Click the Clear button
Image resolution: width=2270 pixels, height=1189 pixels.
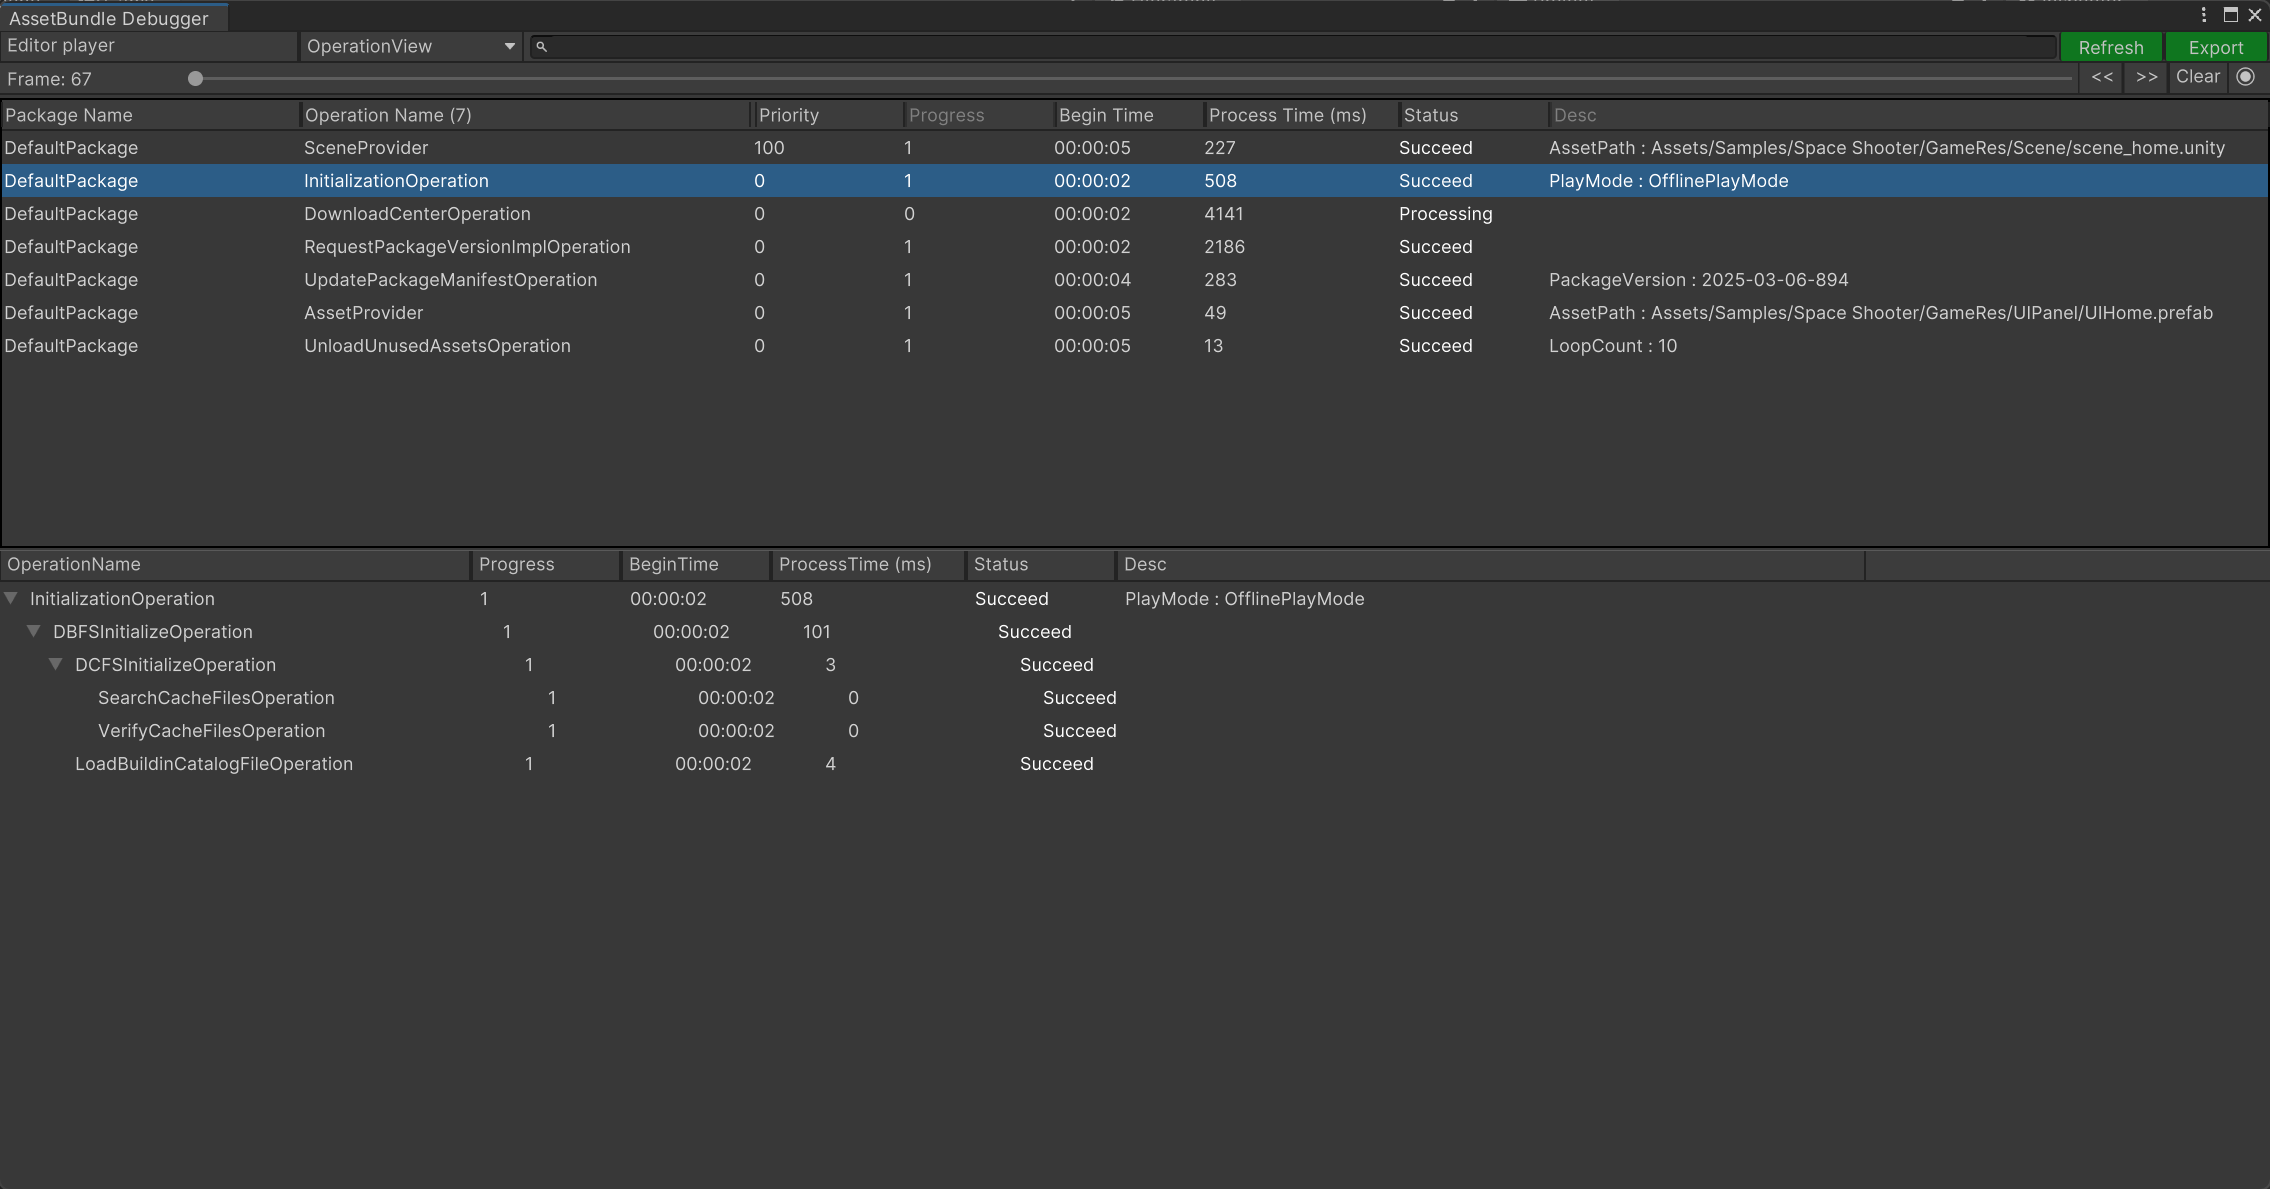click(x=2198, y=77)
